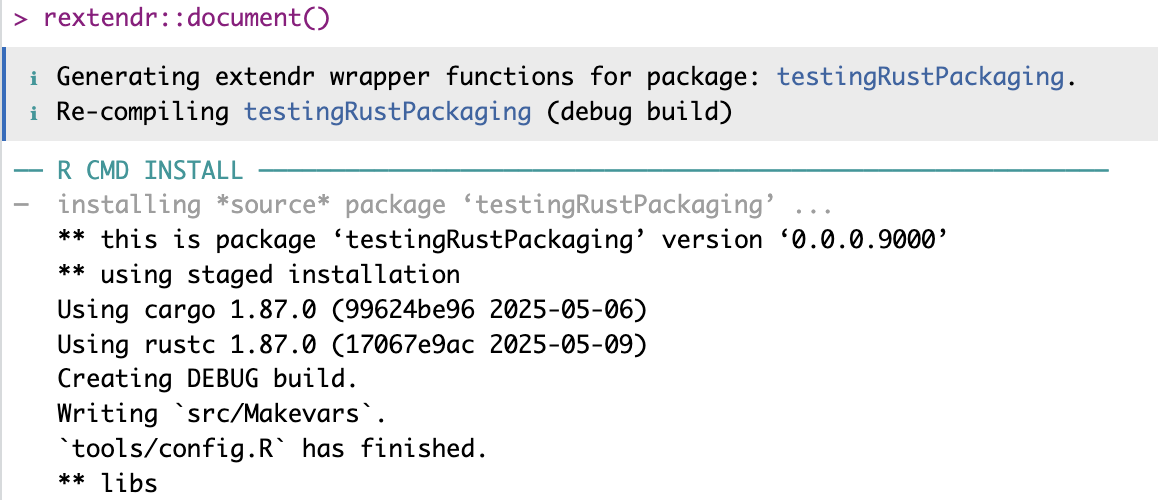
Task: Click the 'Using cargo 1.87.0' line
Action: [352, 310]
